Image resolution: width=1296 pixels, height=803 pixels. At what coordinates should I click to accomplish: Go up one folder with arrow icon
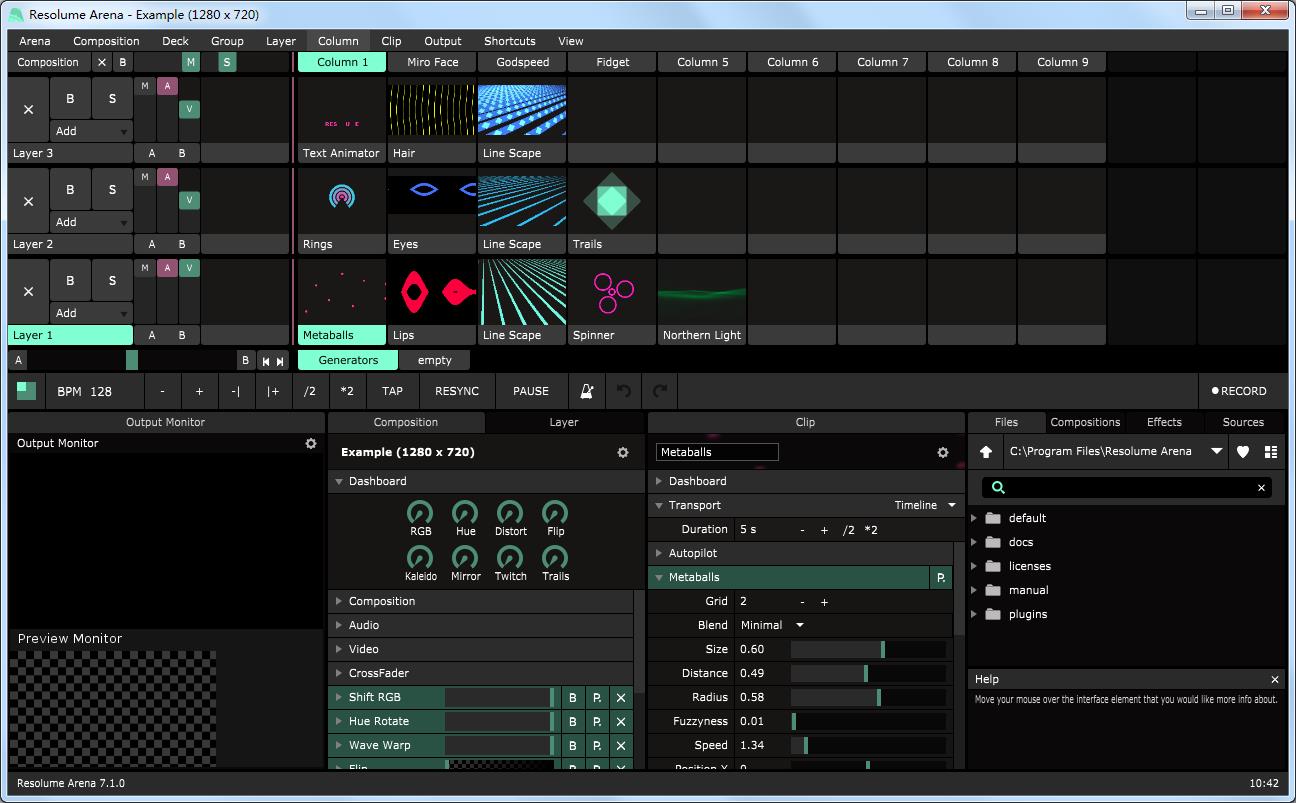pos(986,452)
